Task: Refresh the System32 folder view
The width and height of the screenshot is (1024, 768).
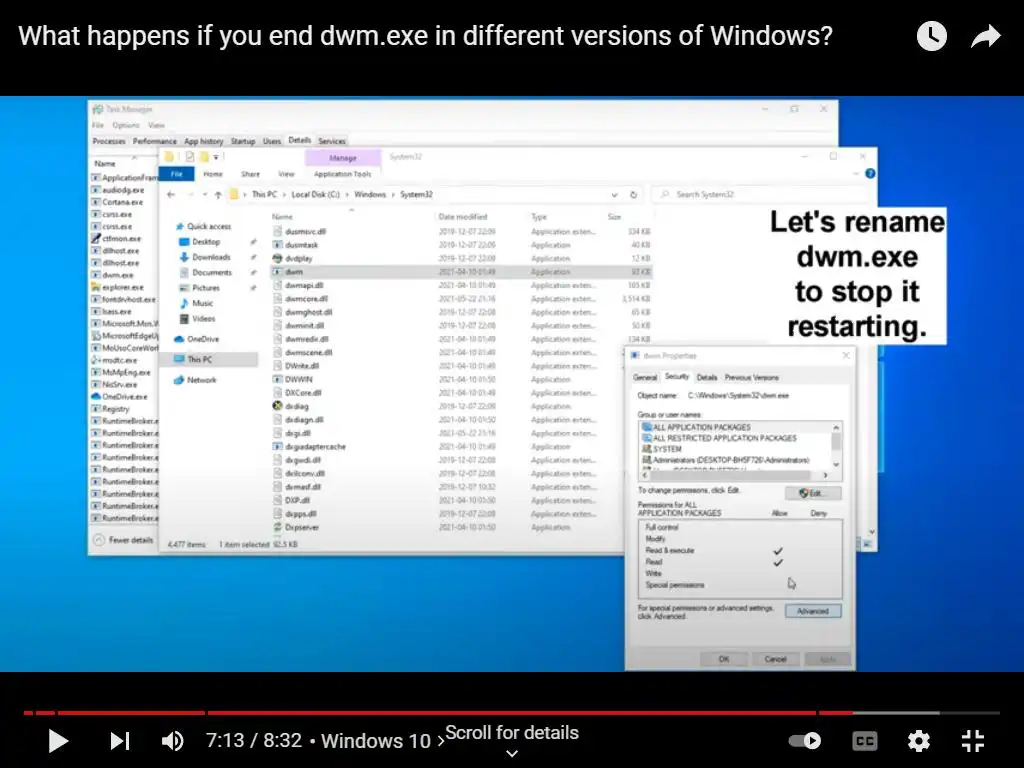Action: [x=633, y=195]
